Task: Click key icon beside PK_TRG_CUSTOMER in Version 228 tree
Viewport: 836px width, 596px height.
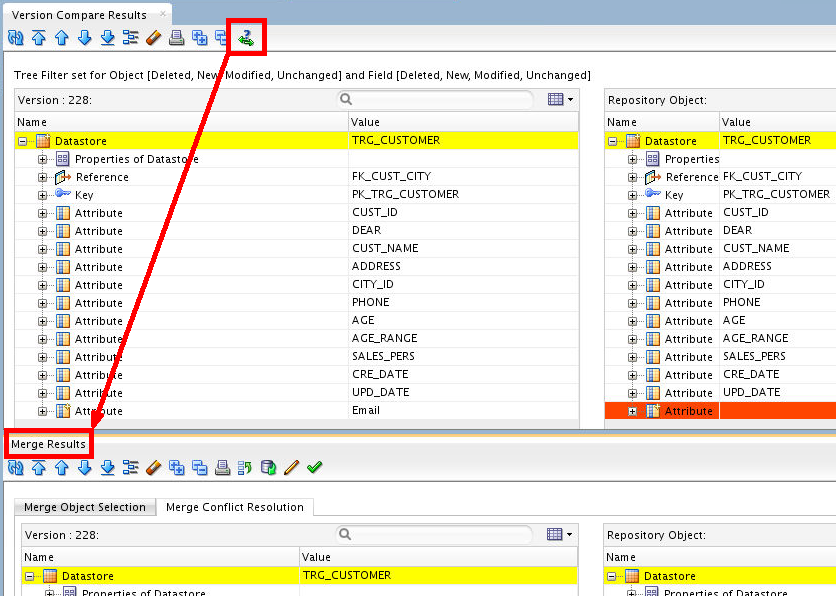Action: click(x=63, y=194)
